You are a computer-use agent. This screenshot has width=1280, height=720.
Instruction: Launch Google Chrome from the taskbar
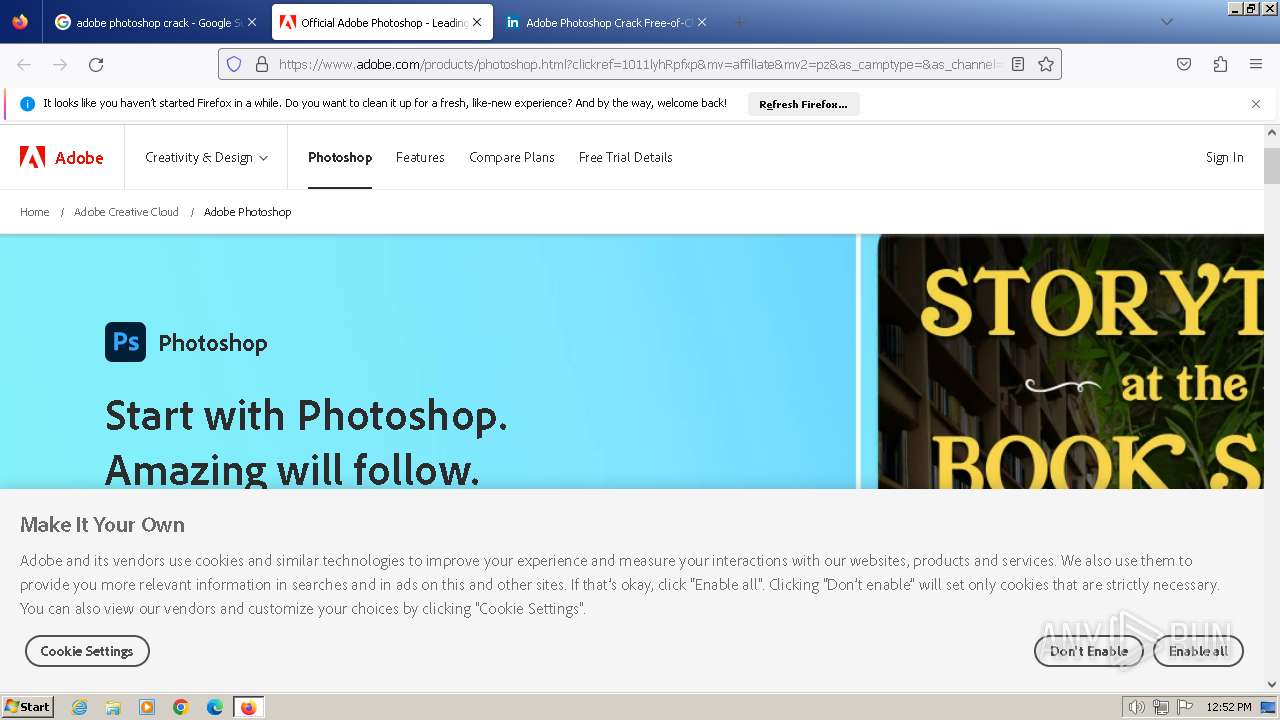tap(181, 707)
